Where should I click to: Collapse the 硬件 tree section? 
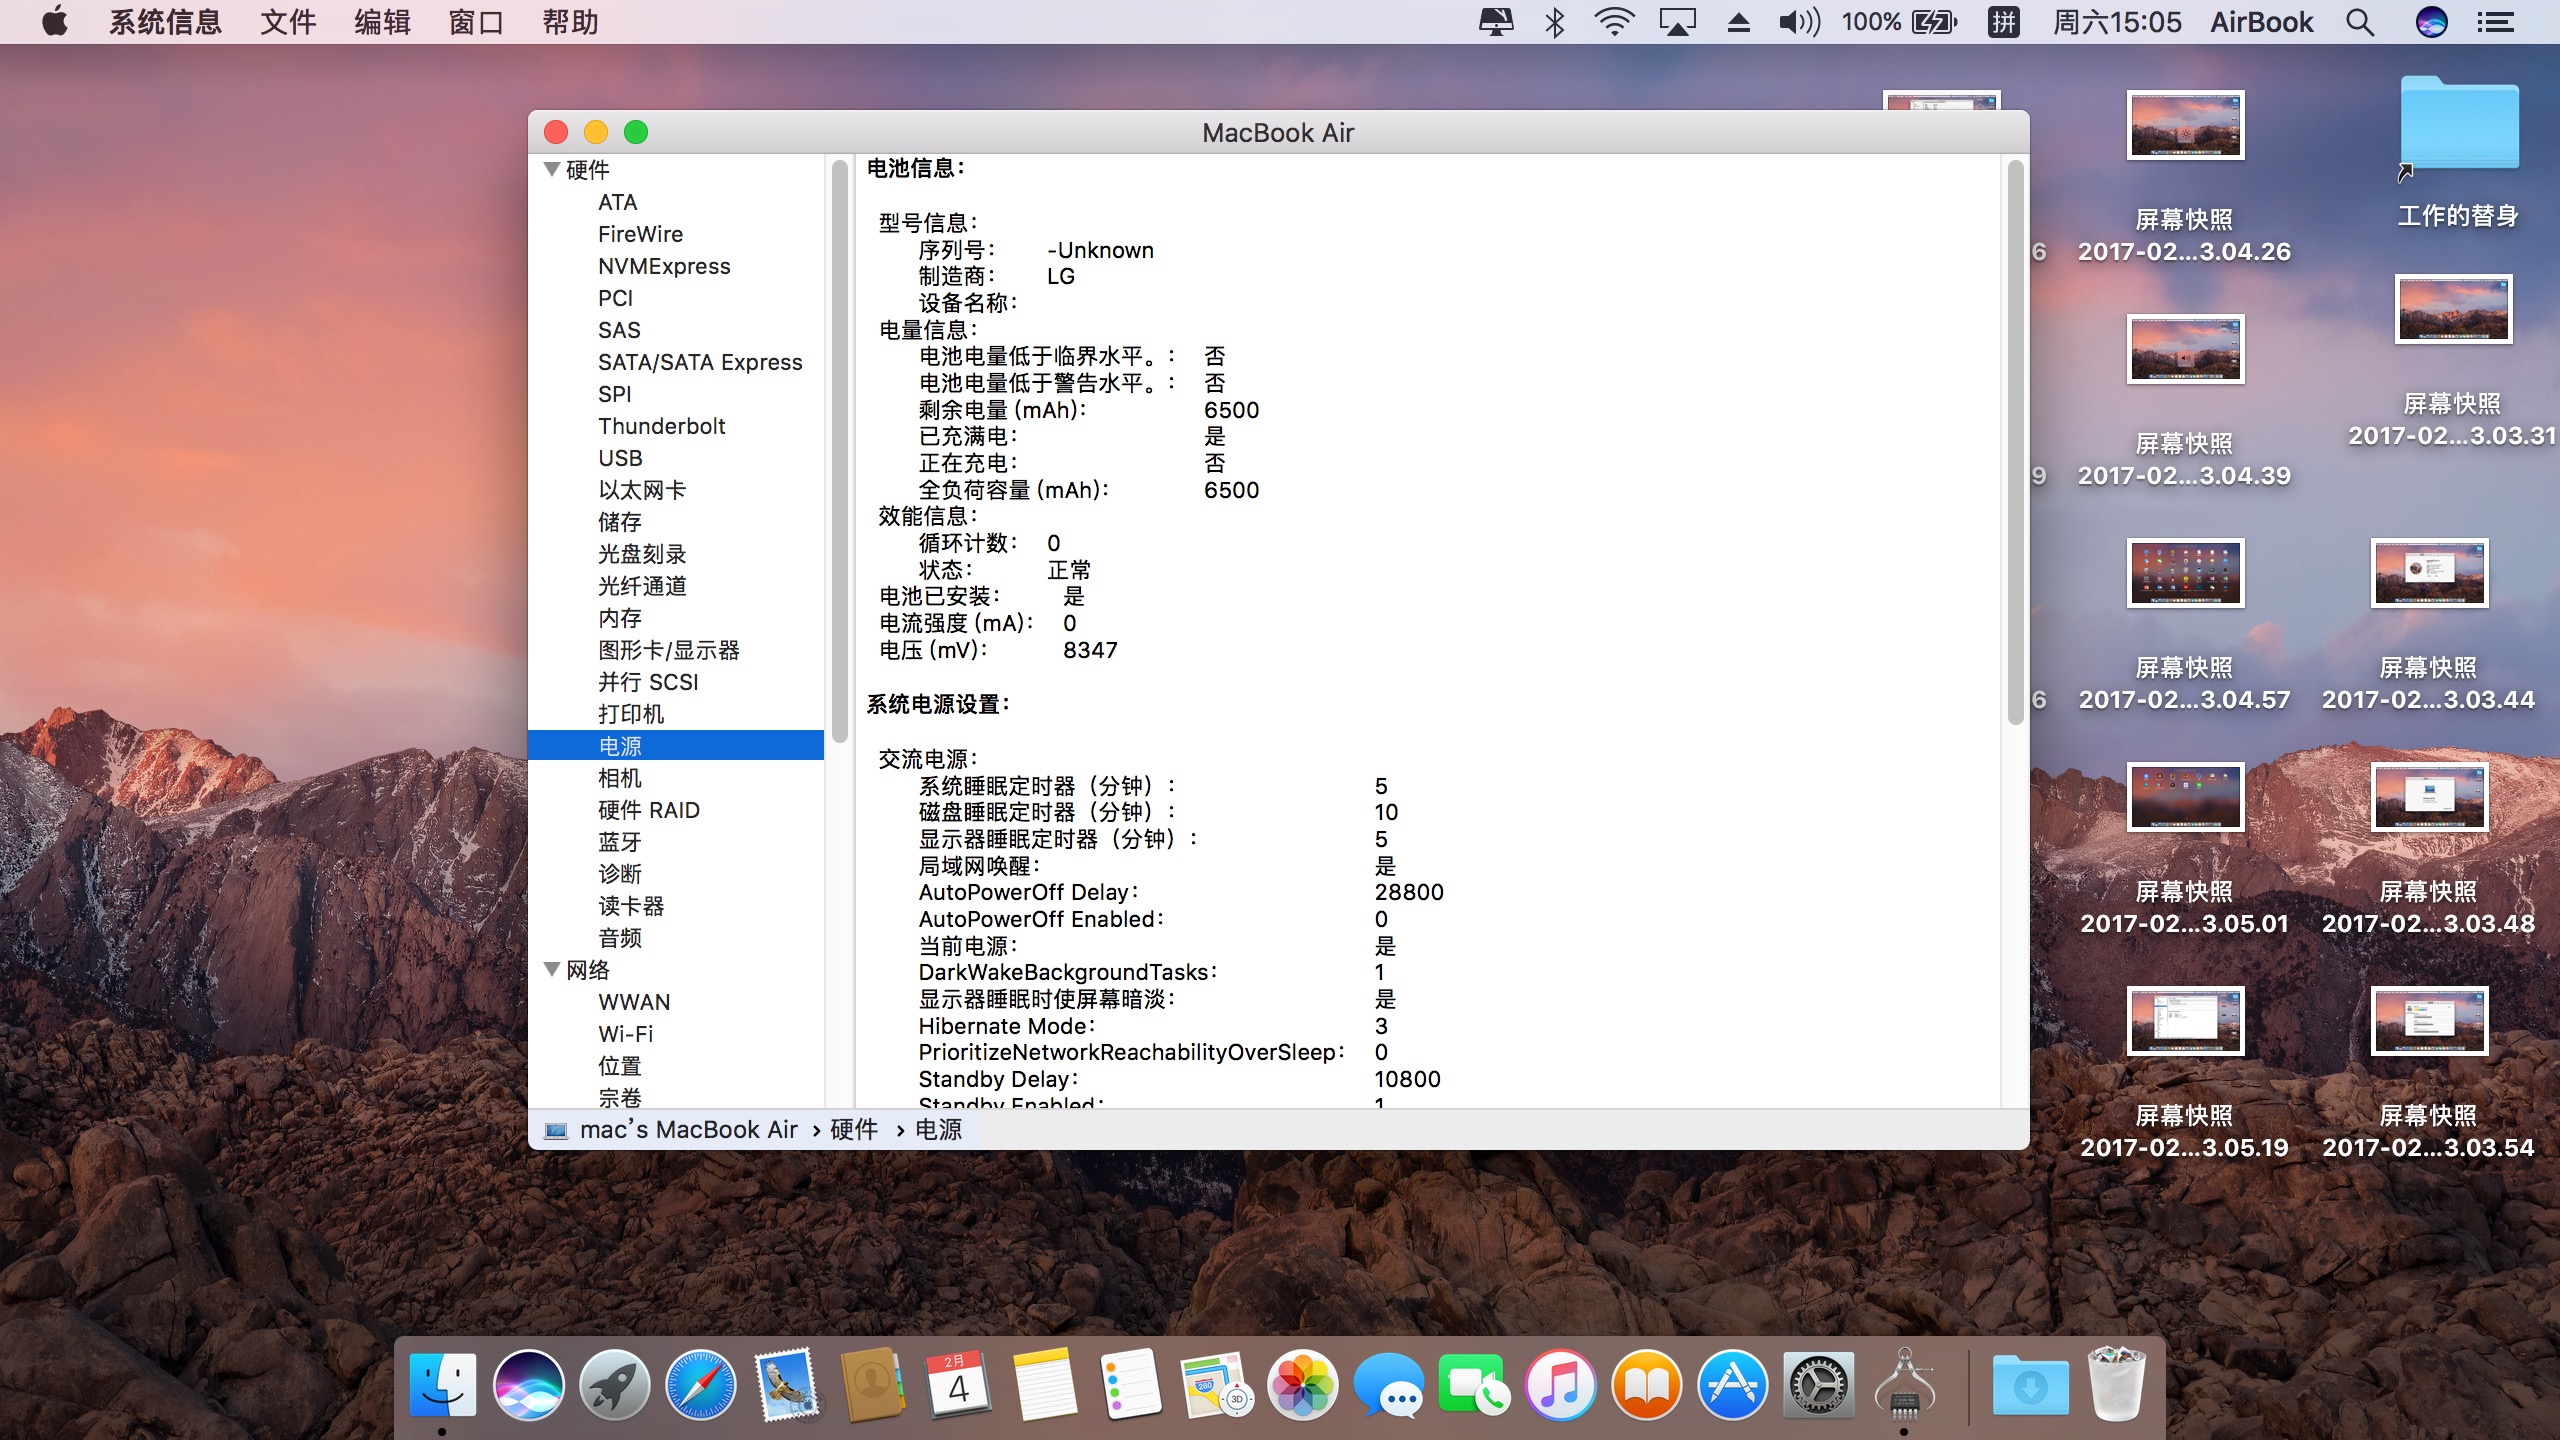551,169
